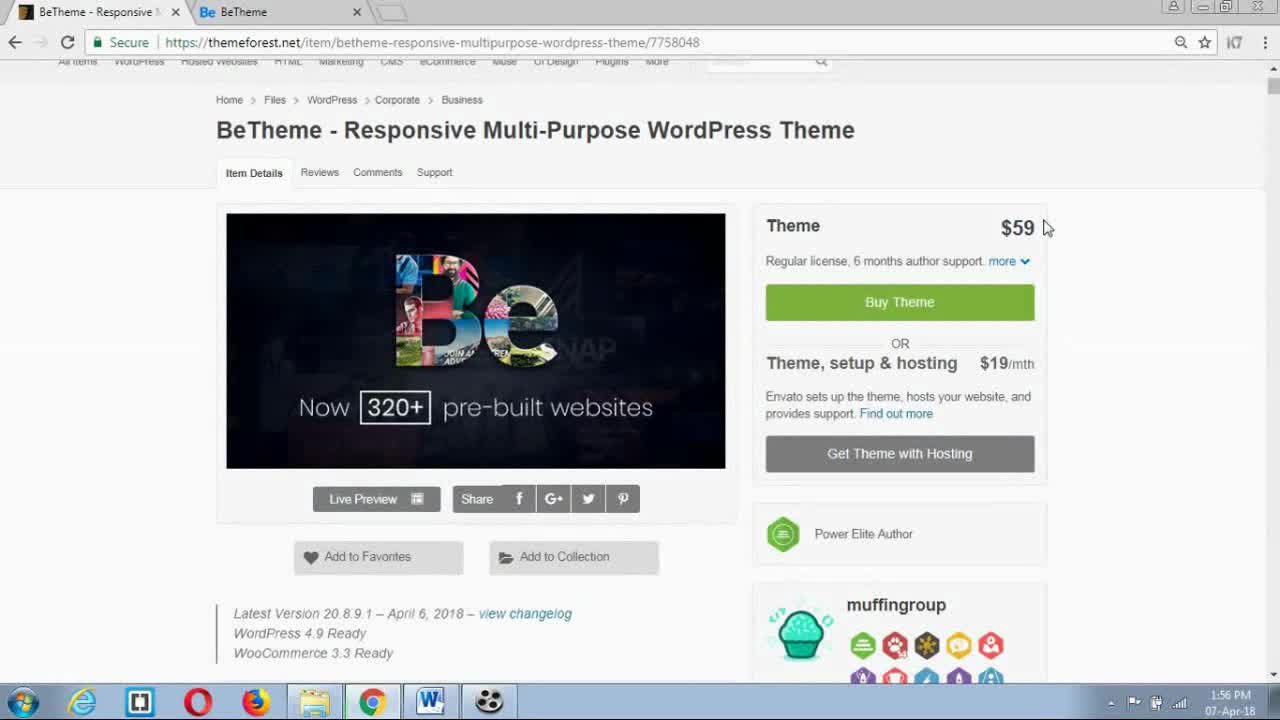
Task: Click the Power Elite Author badge icon
Action: click(x=783, y=534)
